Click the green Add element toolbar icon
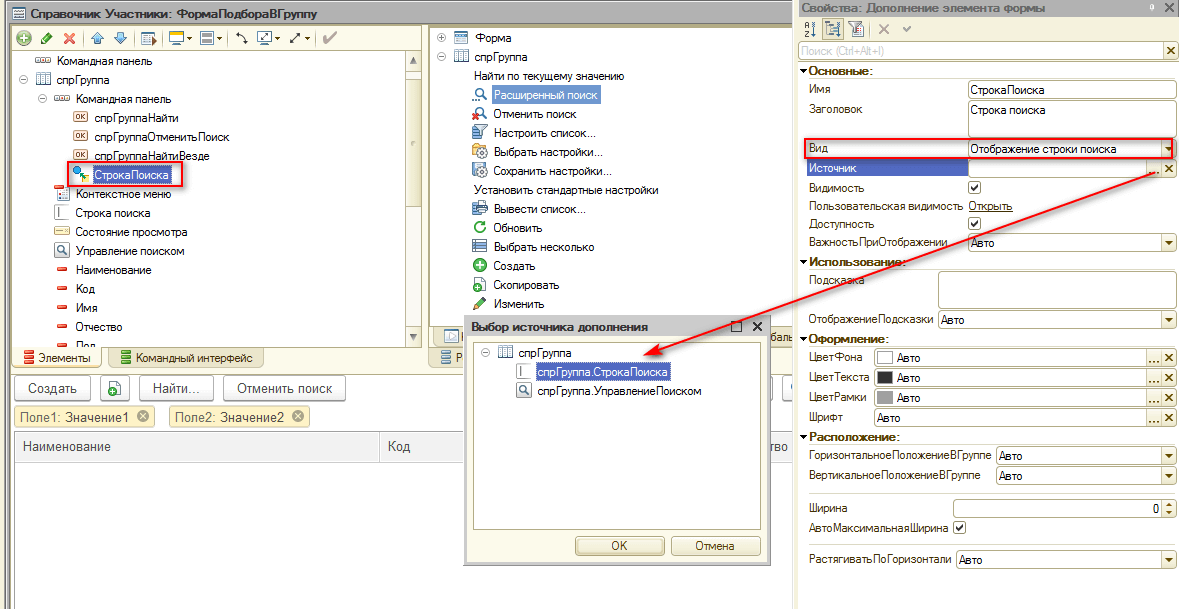1179x609 pixels. pyautogui.click(x=24, y=39)
